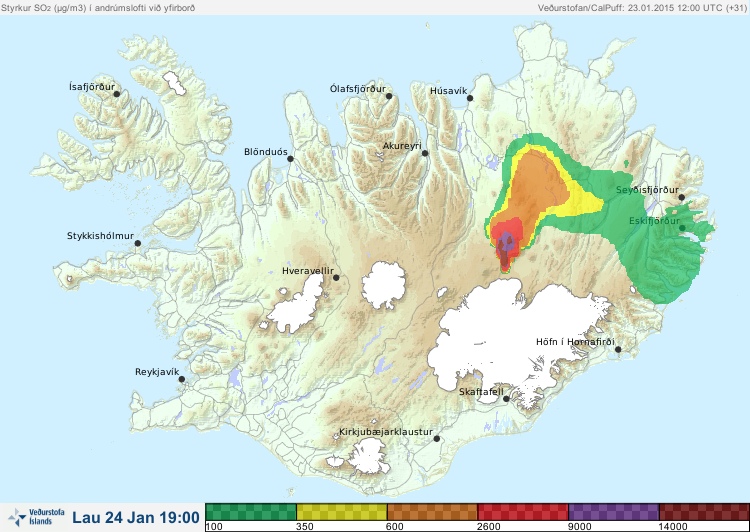Click the Eskifjörður label

[654, 221]
